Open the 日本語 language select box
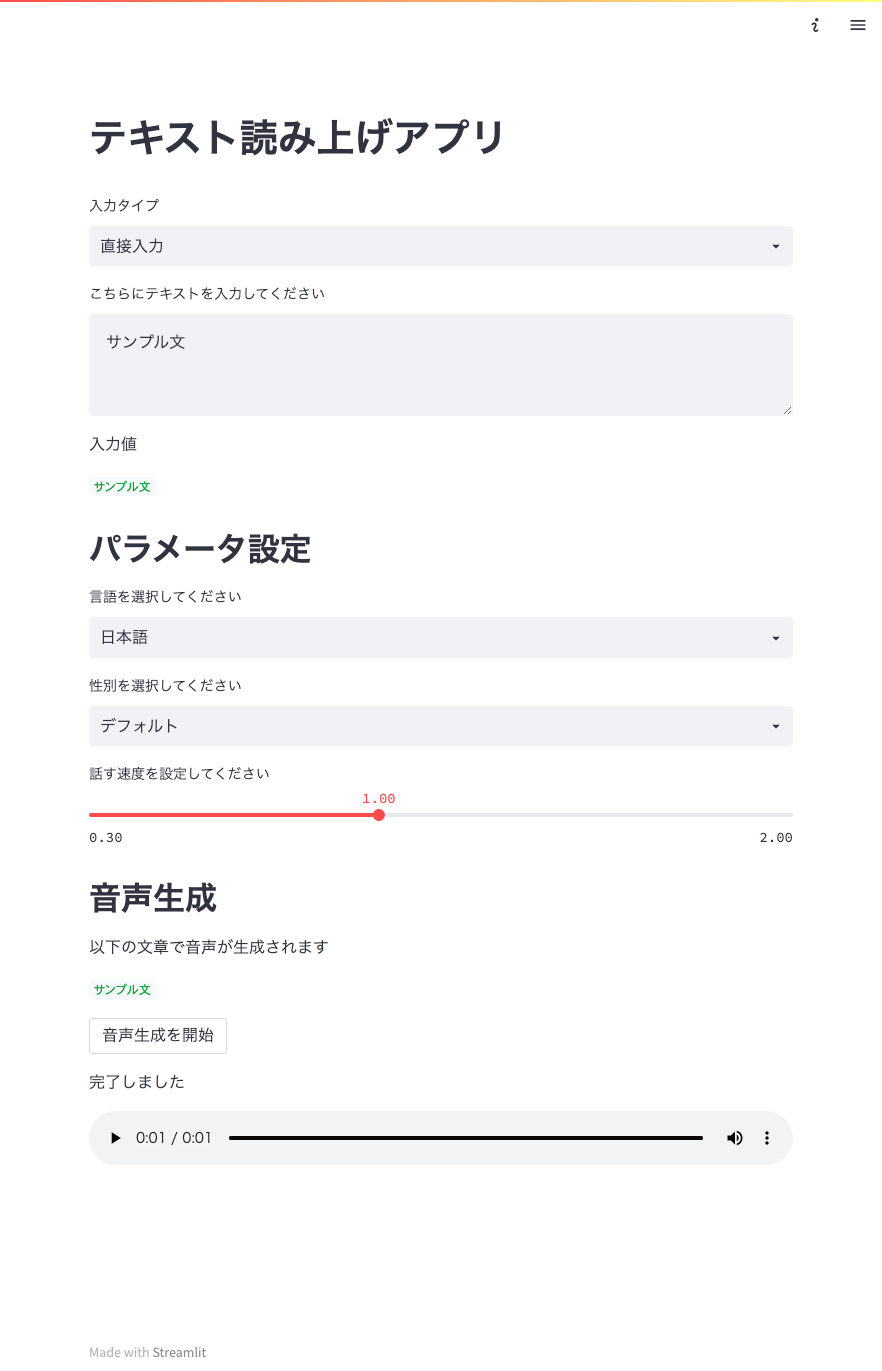The height and width of the screenshot is (1371, 882). tap(441, 637)
